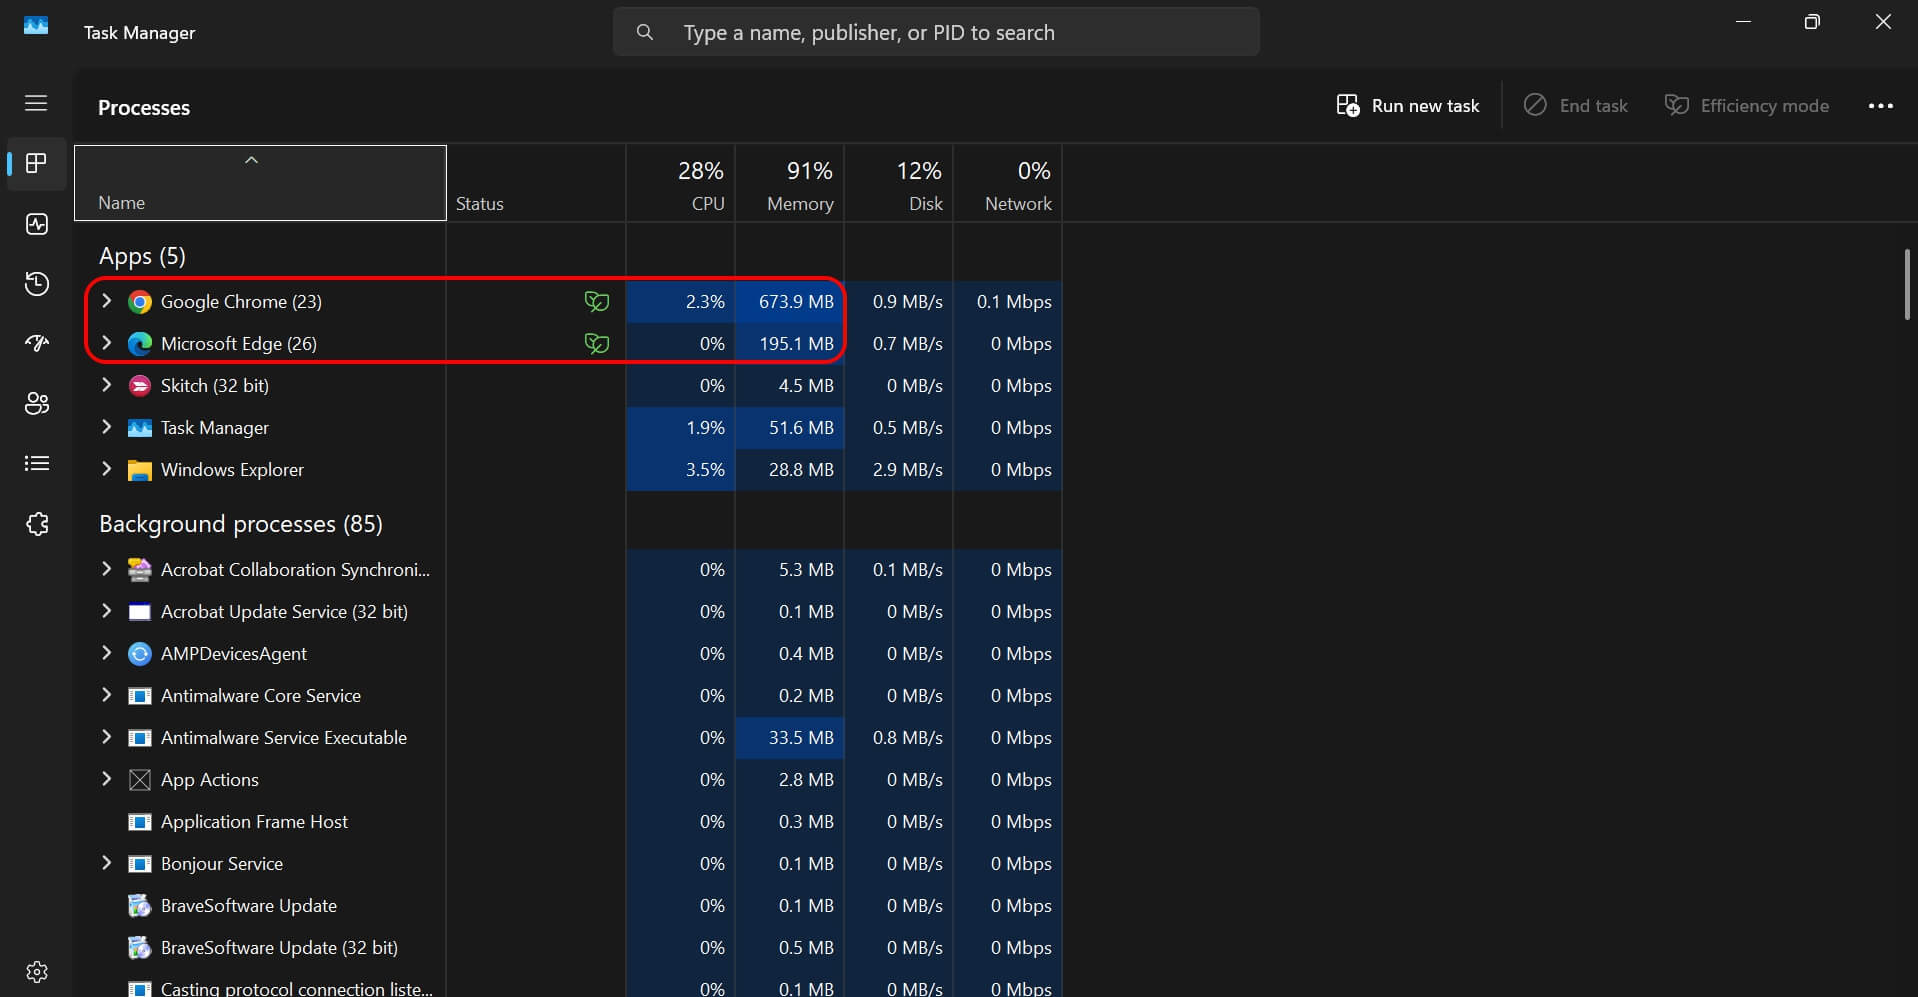Click Edge's 195.1 MB memory value
Screen dimensions: 1918x997
[x=796, y=344]
